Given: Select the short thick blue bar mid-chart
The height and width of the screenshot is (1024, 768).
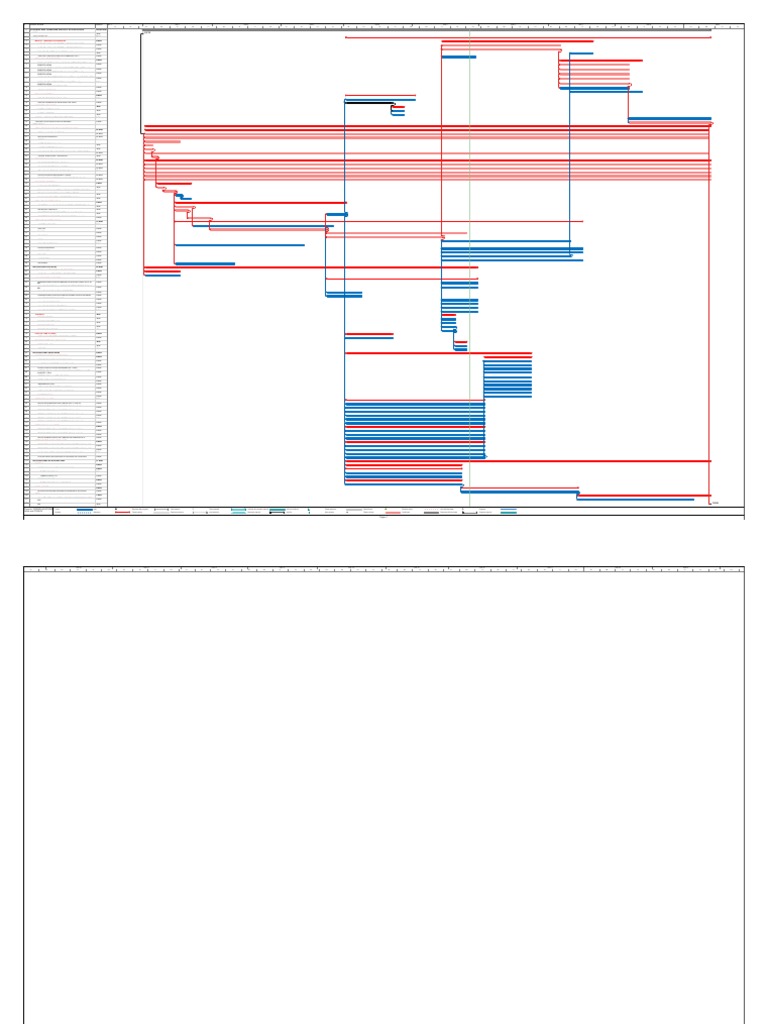Looking at the screenshot, I should pos(337,214).
